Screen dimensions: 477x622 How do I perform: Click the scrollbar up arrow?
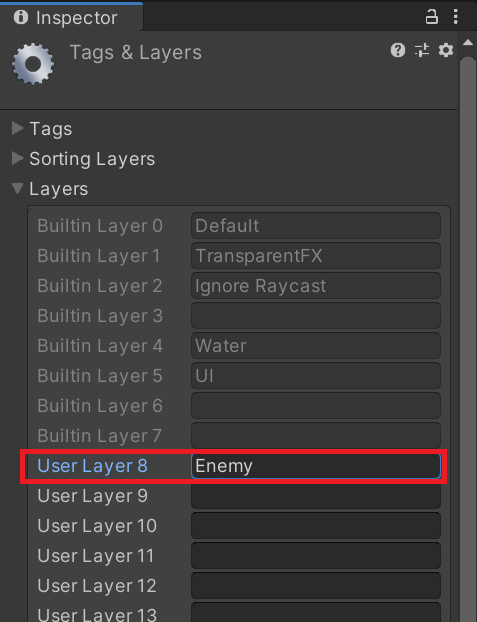(x=468, y=42)
